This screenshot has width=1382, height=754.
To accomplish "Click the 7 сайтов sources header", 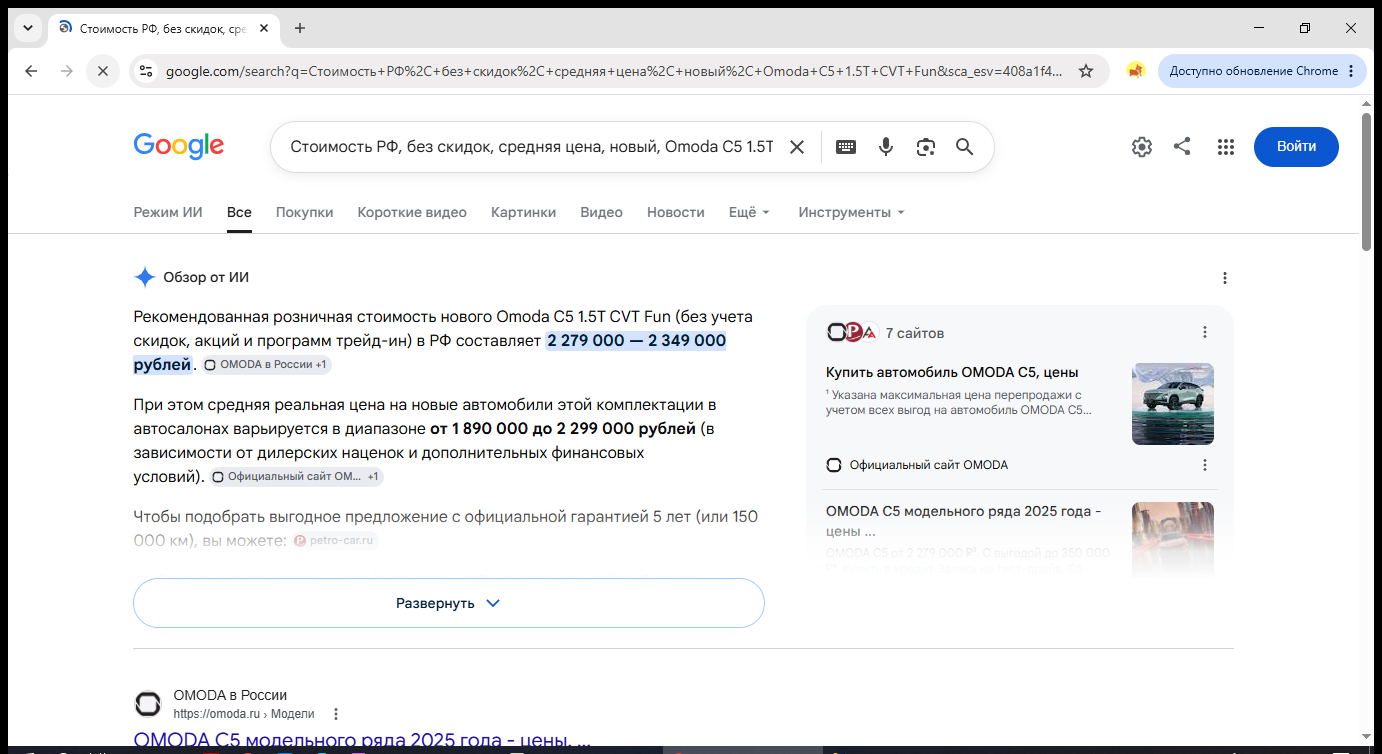I will pyautogui.click(x=915, y=333).
